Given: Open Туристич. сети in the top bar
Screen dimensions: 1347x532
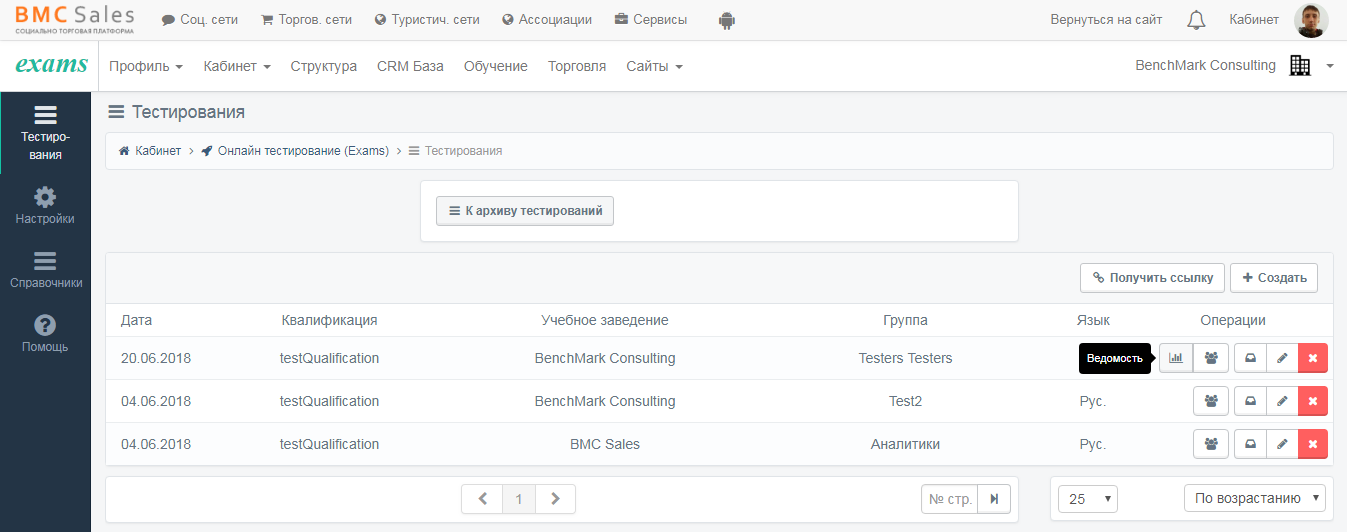Looking at the screenshot, I should pos(427,20).
